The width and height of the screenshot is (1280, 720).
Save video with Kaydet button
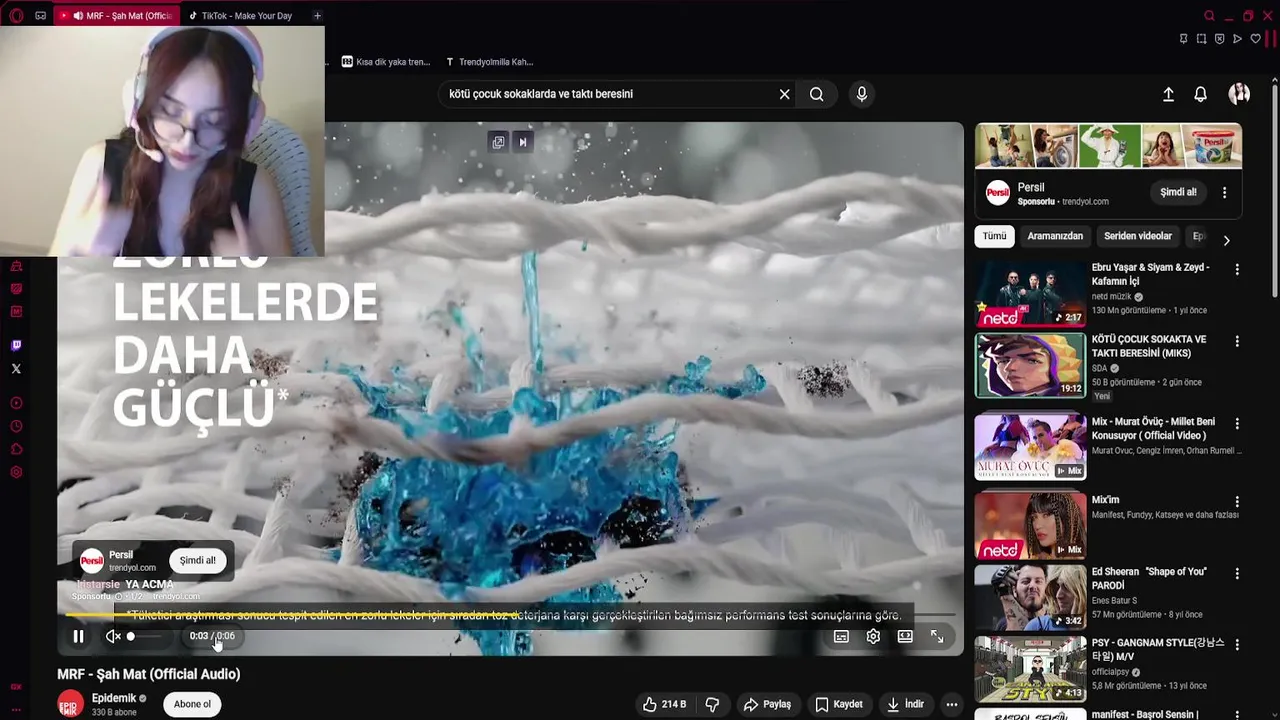pyautogui.click(x=838, y=704)
